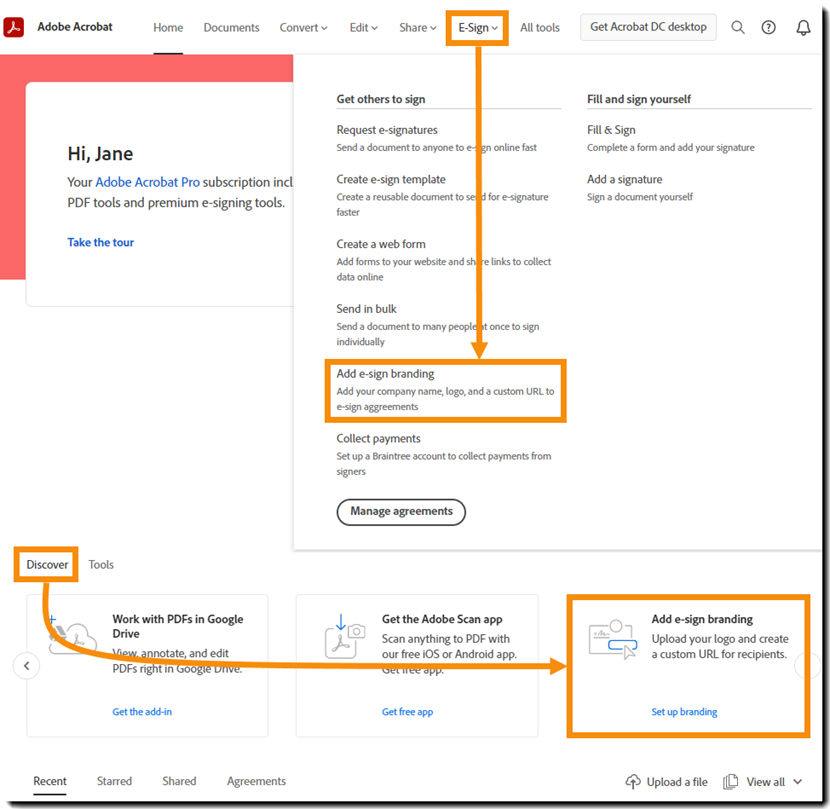Screen dimensions: 830x809
Task: Collapse the E-Sign dropdown menu
Action: click(477, 28)
